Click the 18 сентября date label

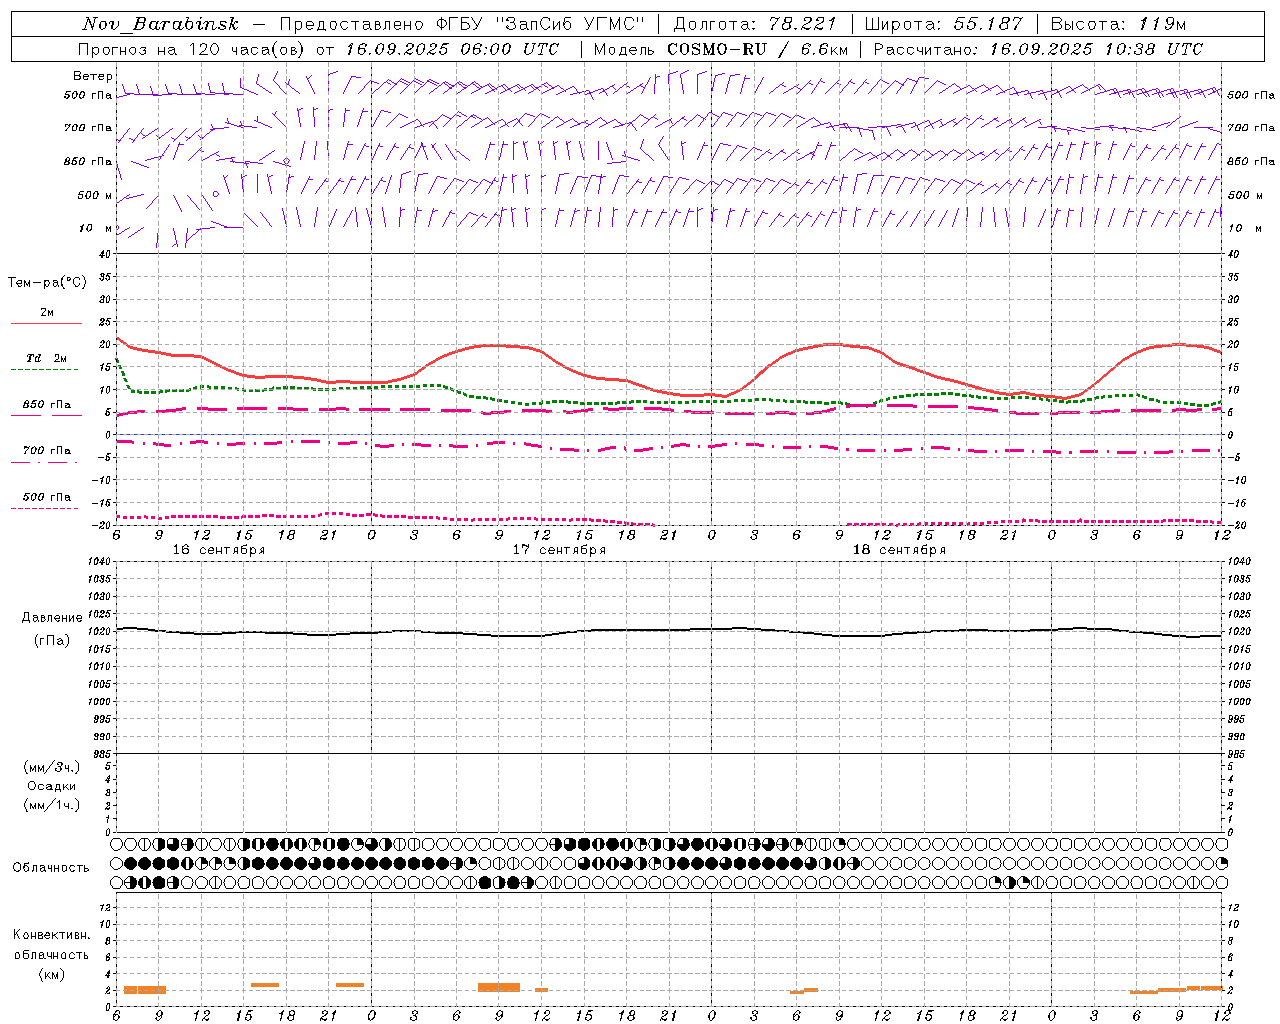(899, 550)
